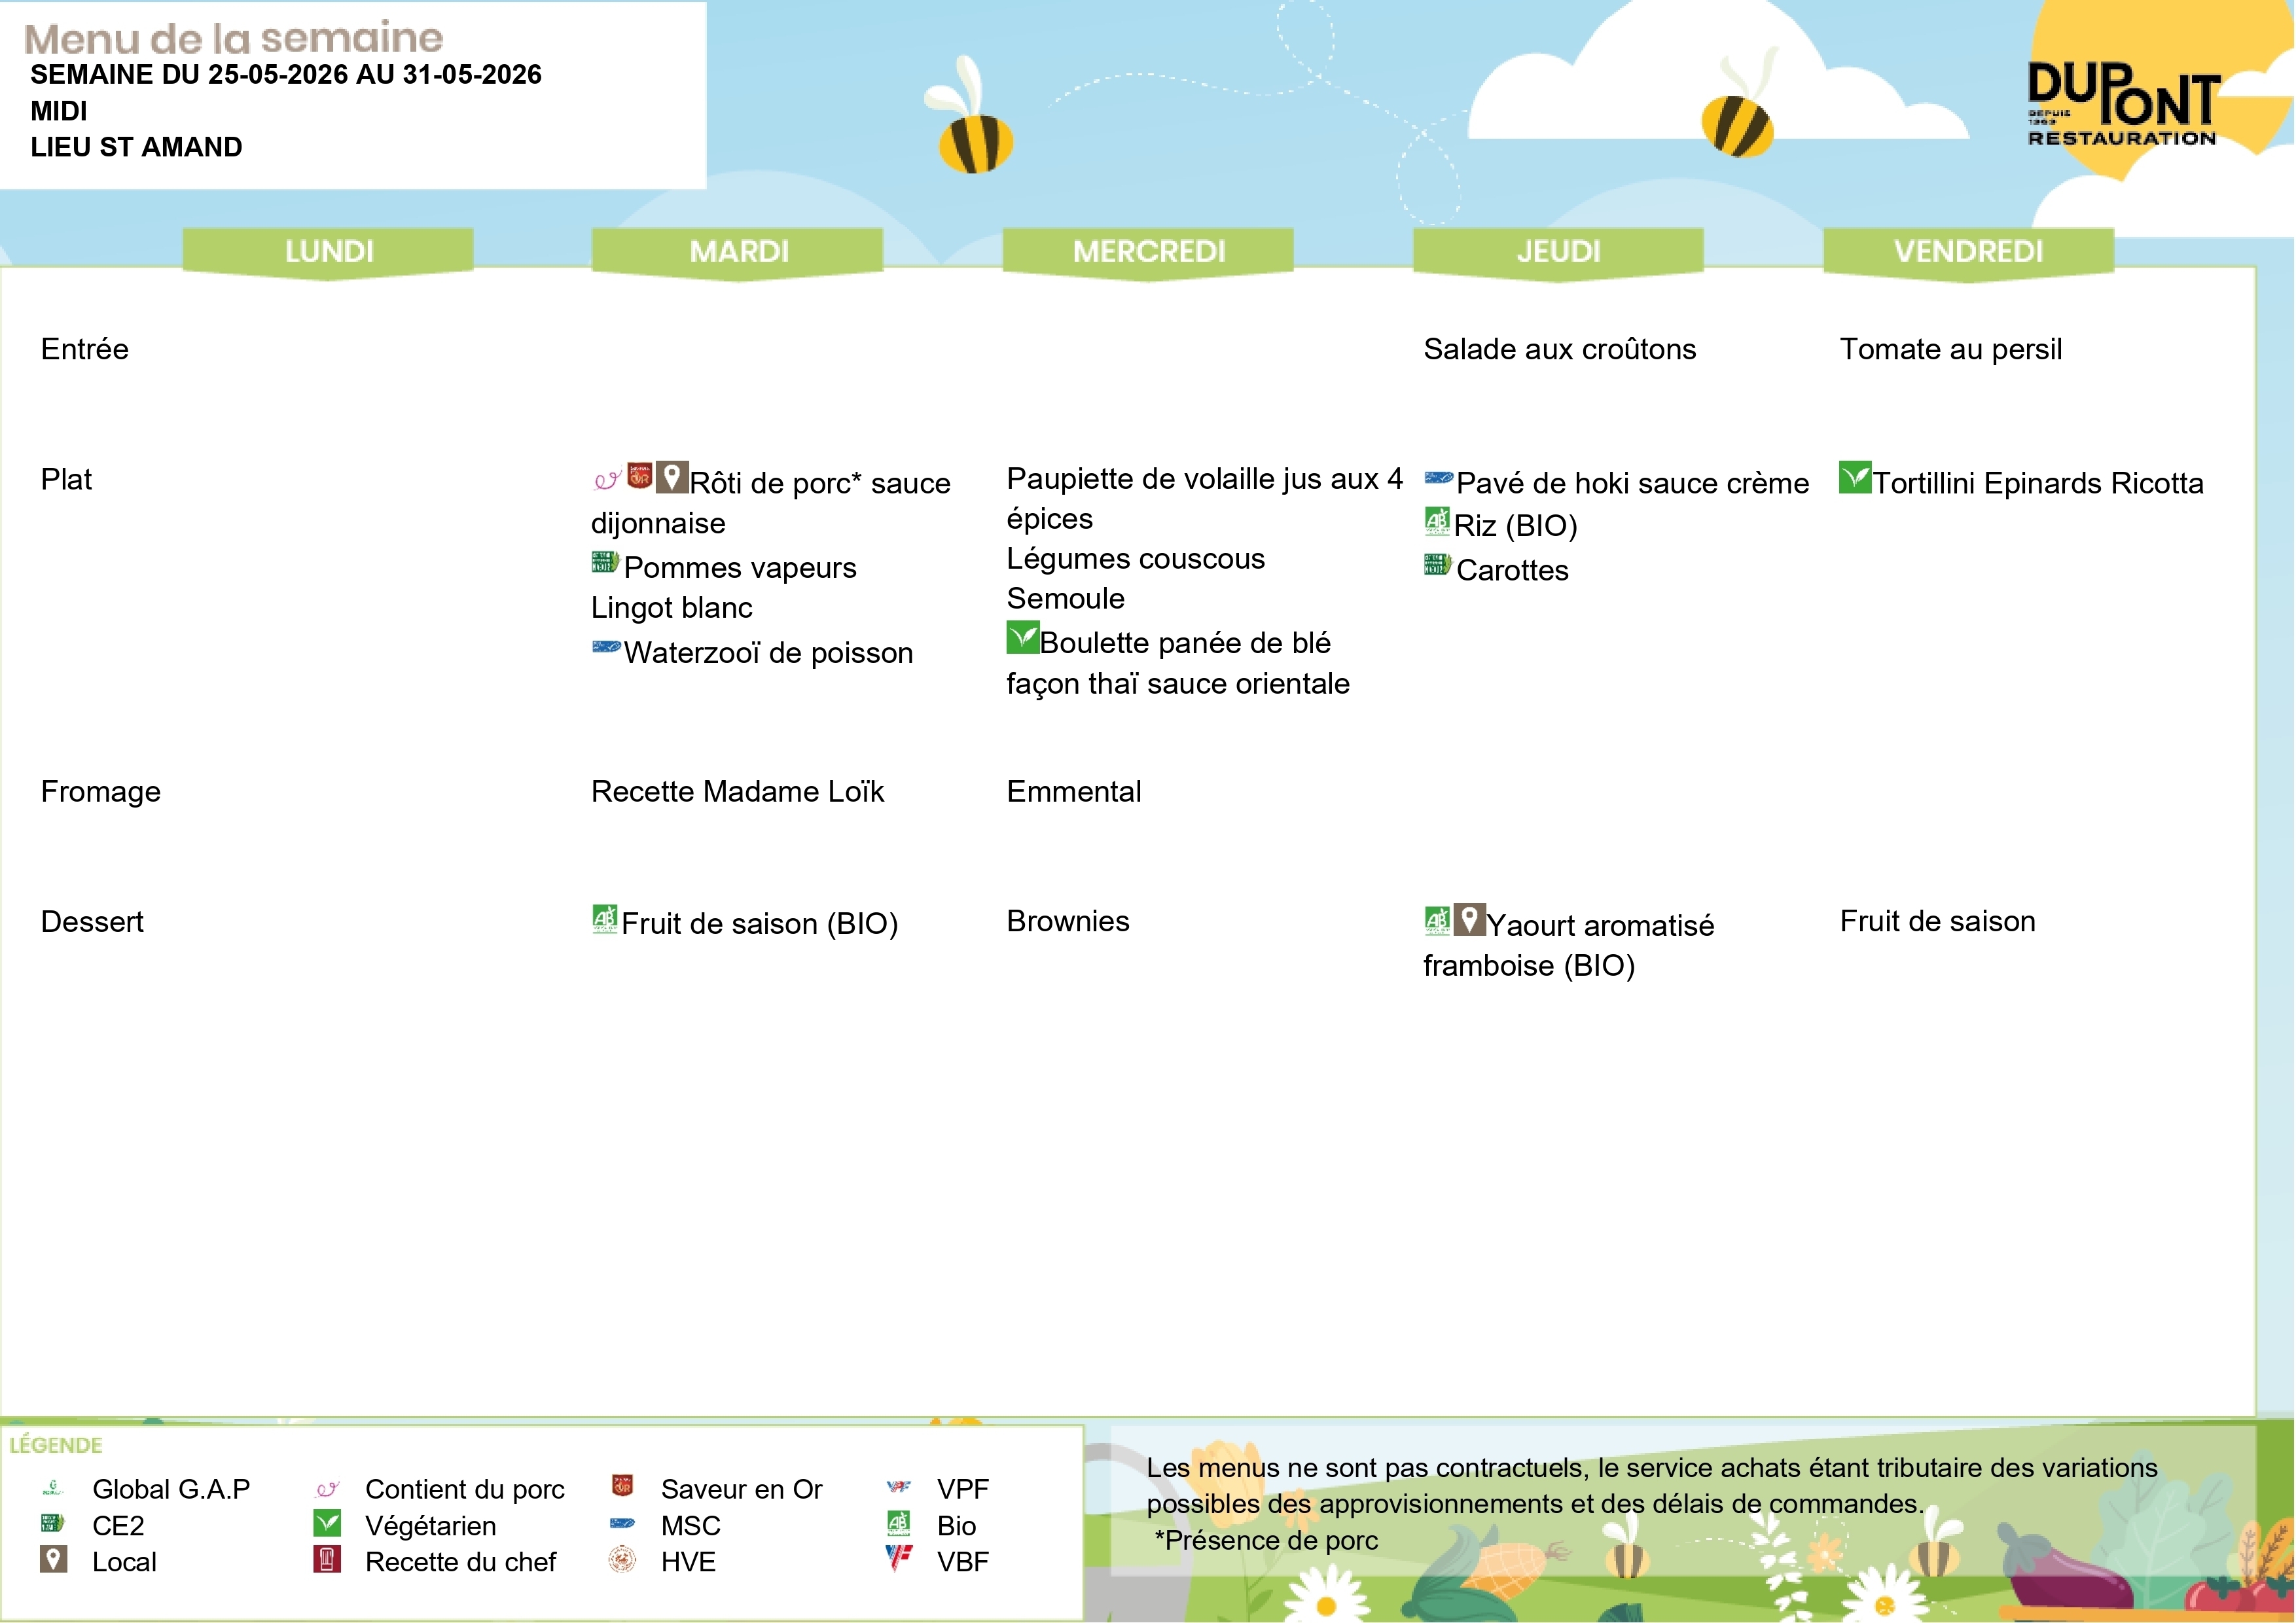The image size is (2296, 1623).
Task: Click the MSC icon beside Pavé de hoki
Action: pos(1439,478)
